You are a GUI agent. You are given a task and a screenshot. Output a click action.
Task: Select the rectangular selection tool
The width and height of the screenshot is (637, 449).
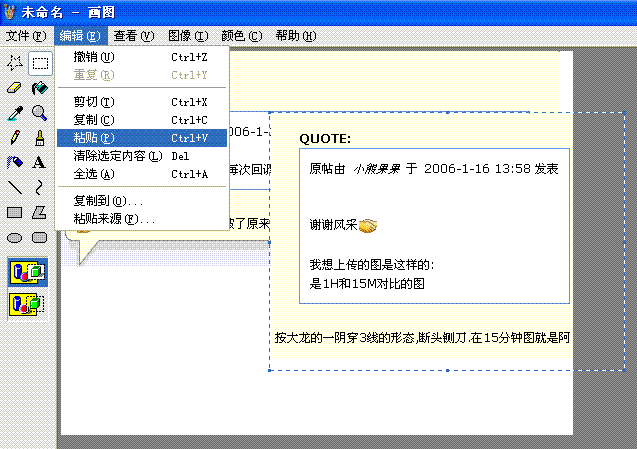pyautogui.click(x=40, y=63)
